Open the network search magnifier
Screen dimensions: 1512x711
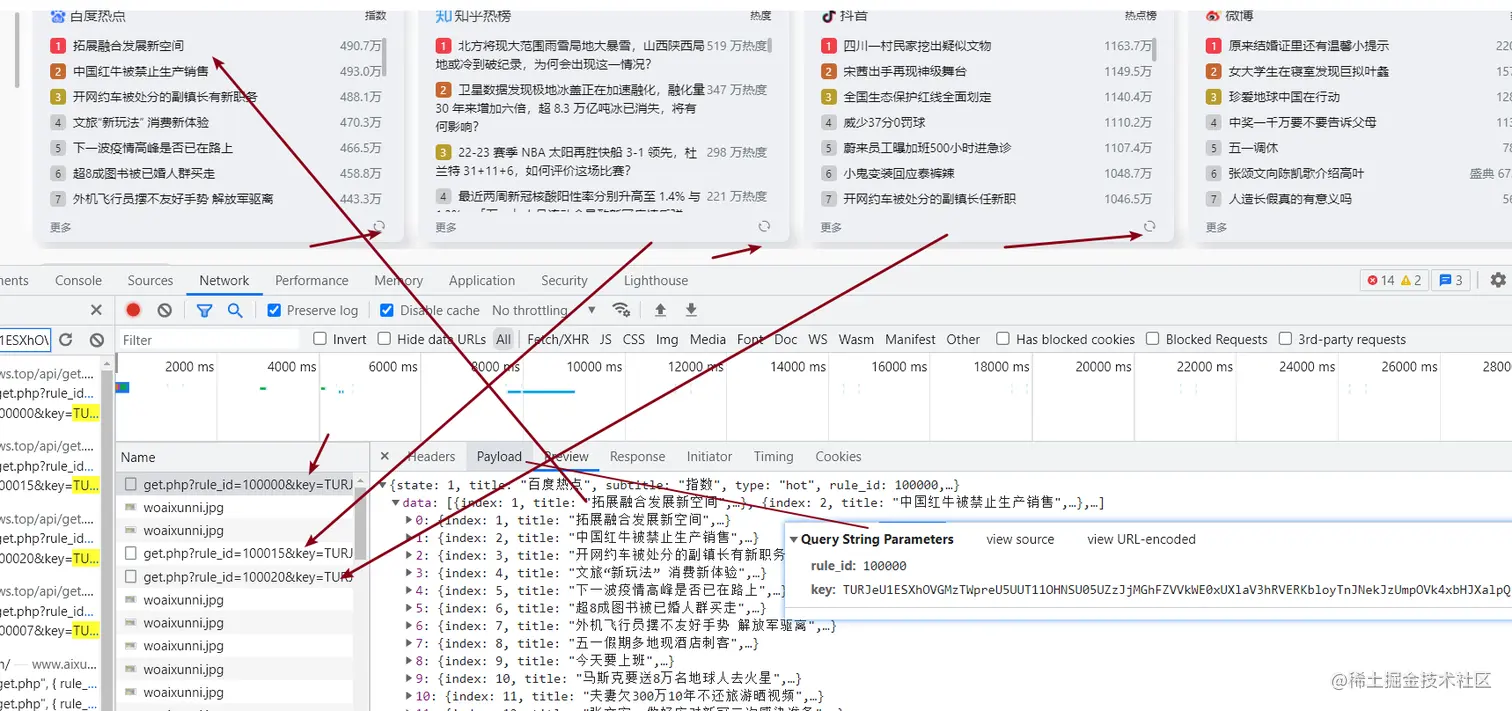pos(235,310)
